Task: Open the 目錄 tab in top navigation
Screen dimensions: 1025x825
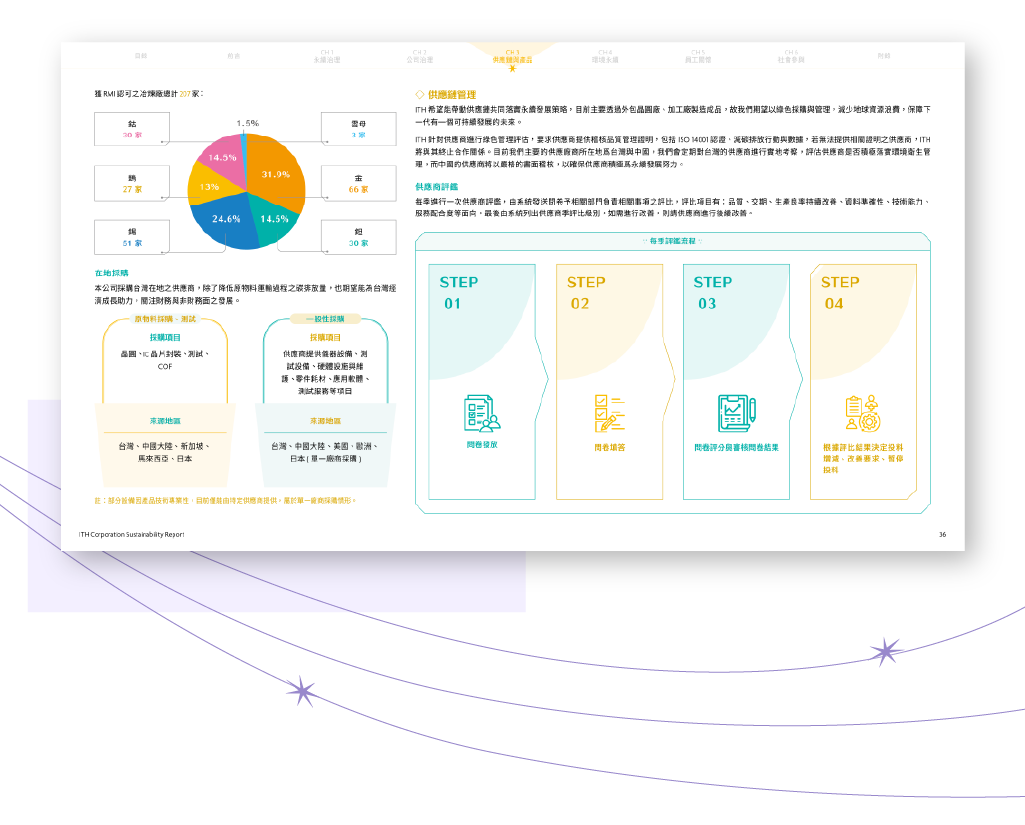Action: point(141,56)
